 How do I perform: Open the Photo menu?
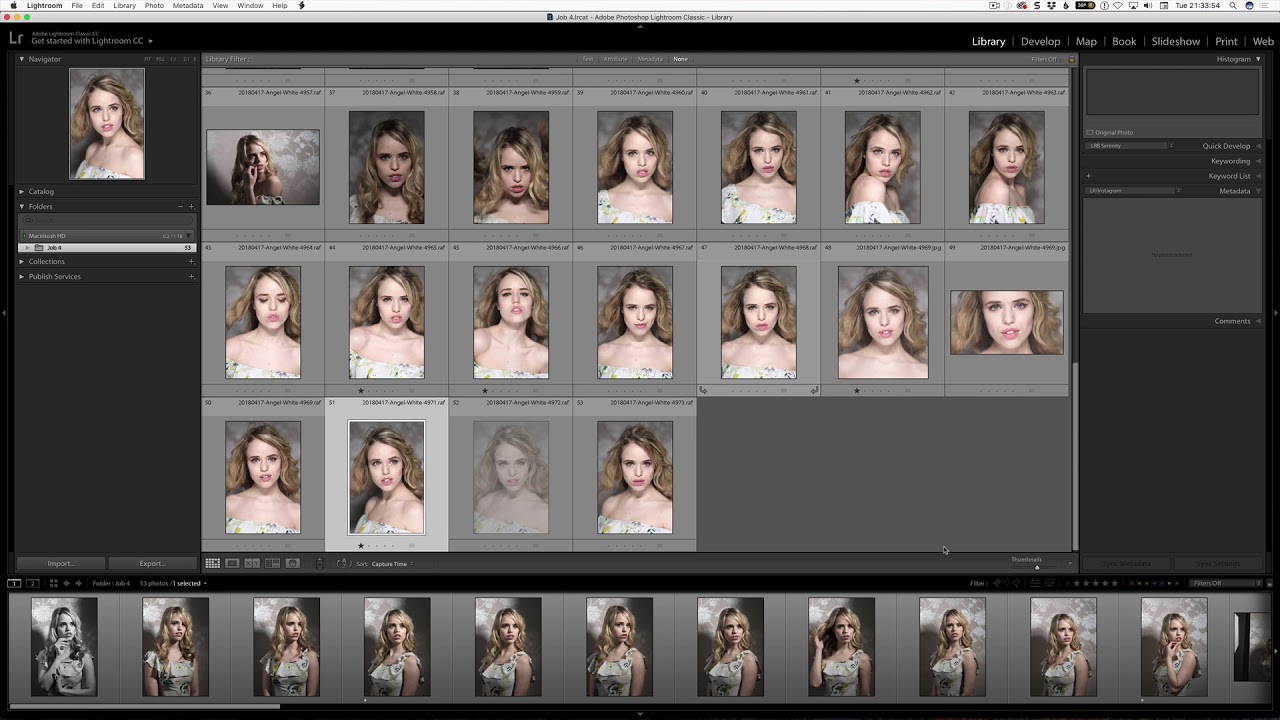point(154,6)
